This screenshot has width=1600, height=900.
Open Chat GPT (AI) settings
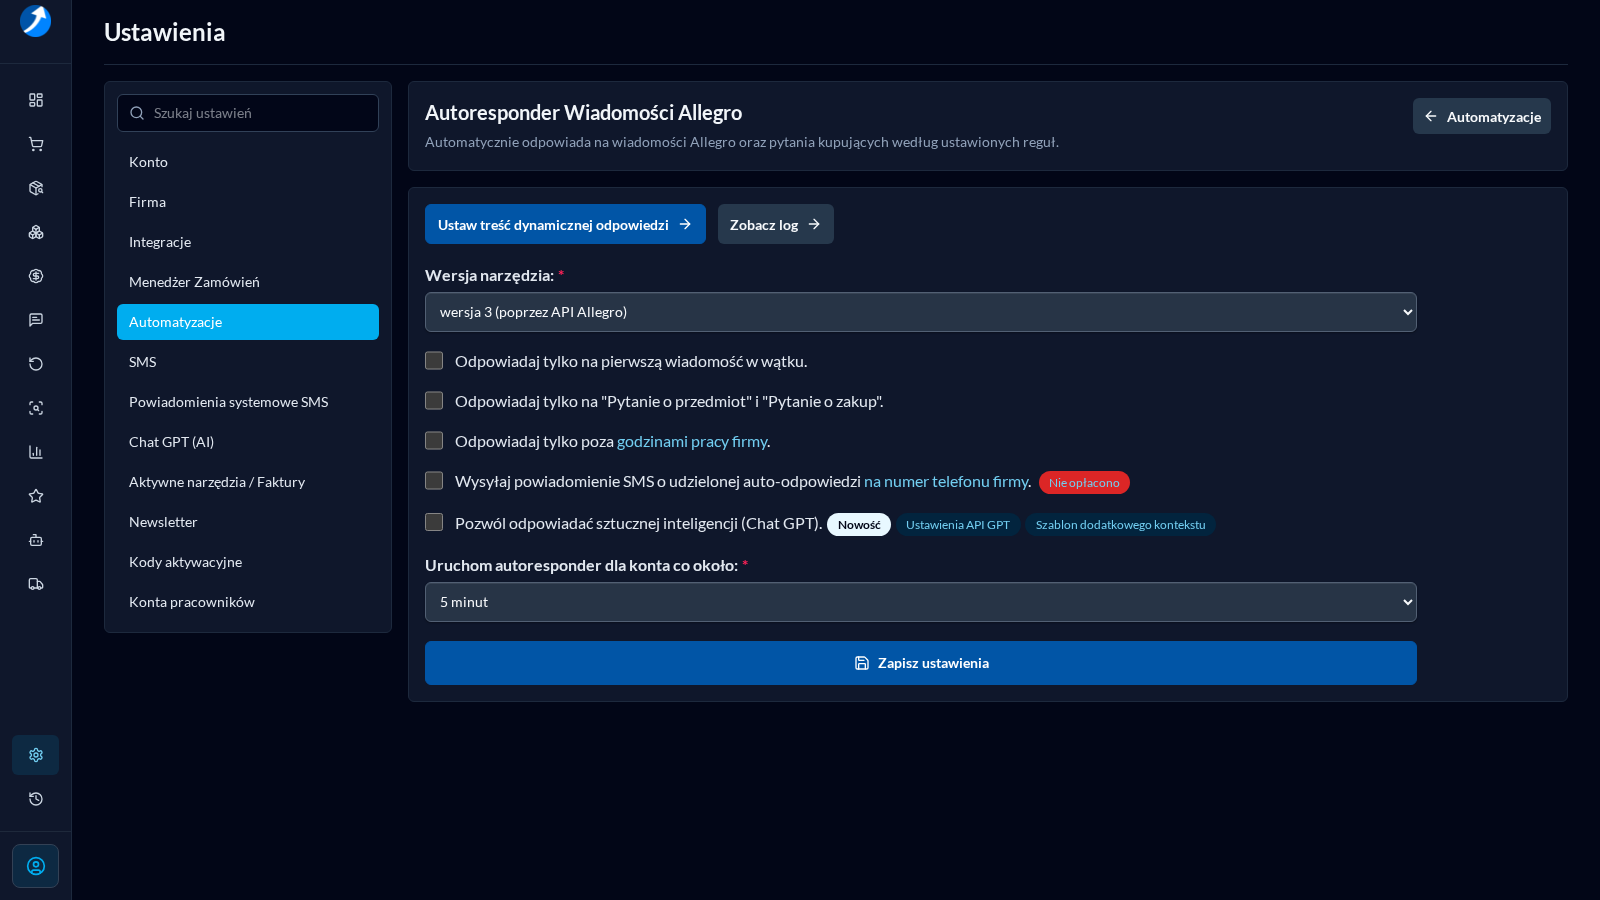pyautogui.click(x=248, y=442)
